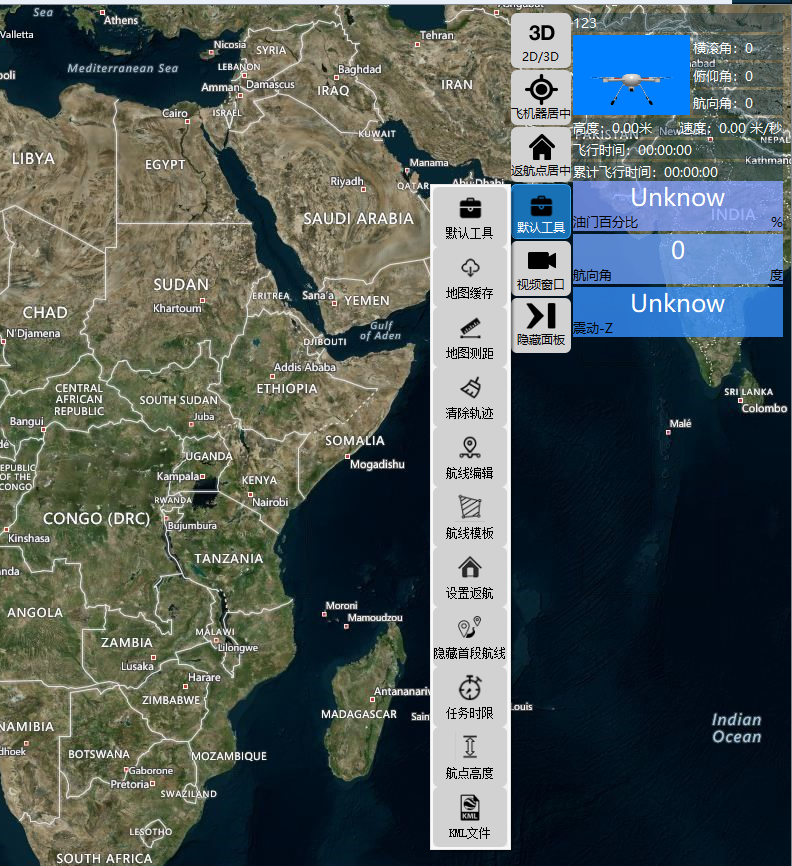Toggle the 2D/3D map view button
The height and width of the screenshot is (866, 792).
[x=541, y=42]
